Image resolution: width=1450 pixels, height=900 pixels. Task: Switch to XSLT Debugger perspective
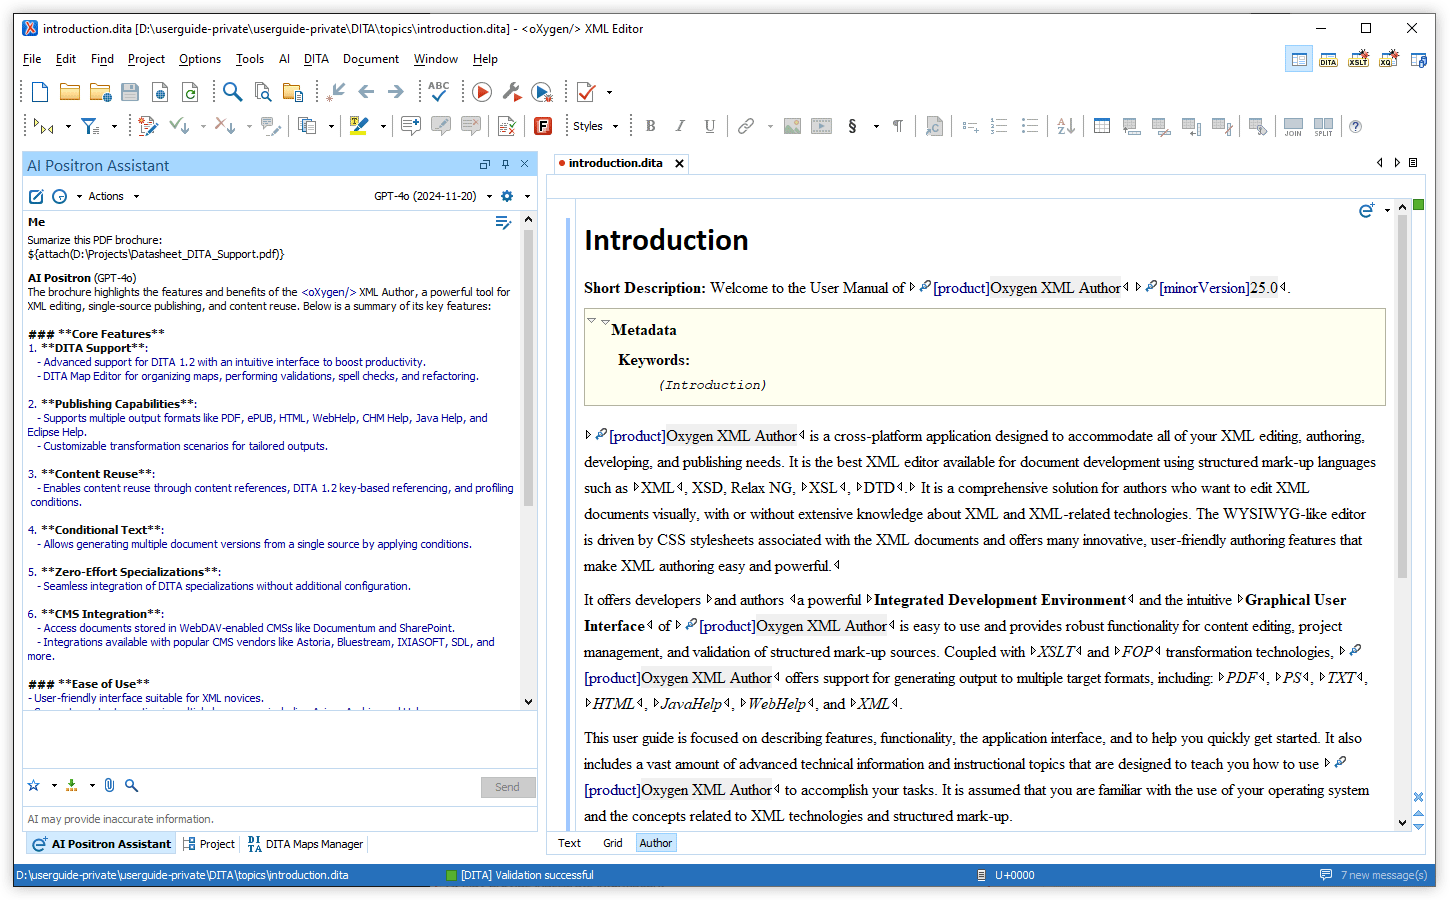point(1358,60)
